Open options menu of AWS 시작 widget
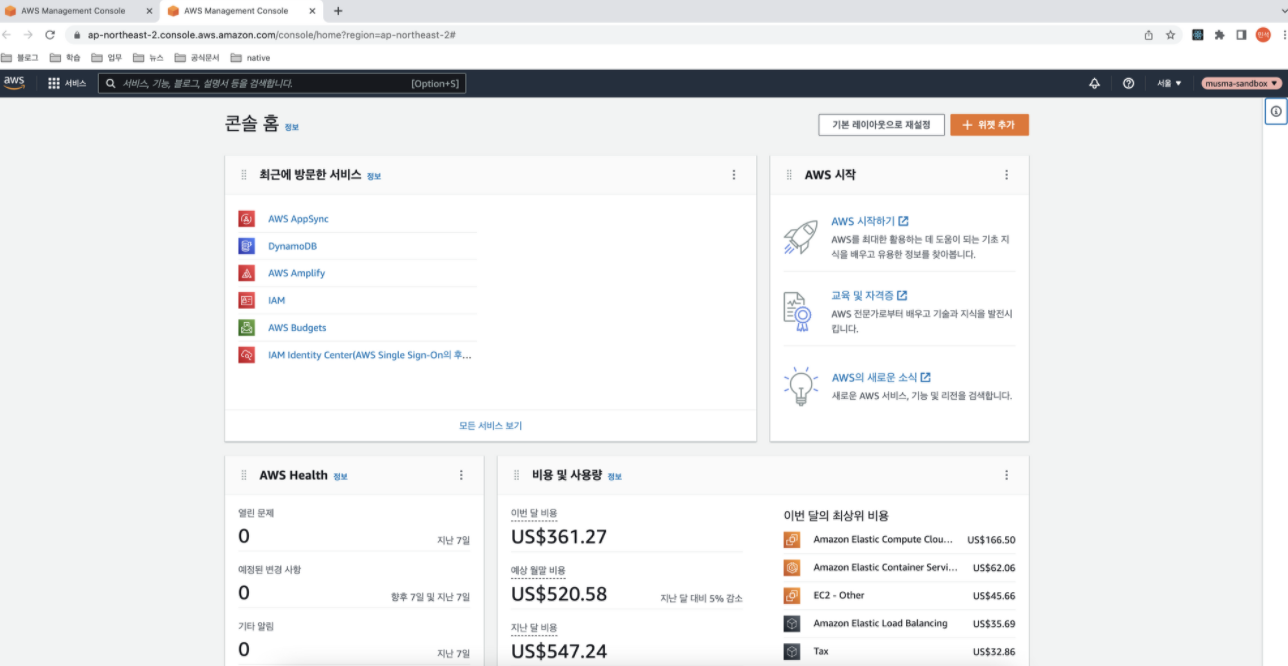Screen dimensions: 1288x666 [1007, 175]
